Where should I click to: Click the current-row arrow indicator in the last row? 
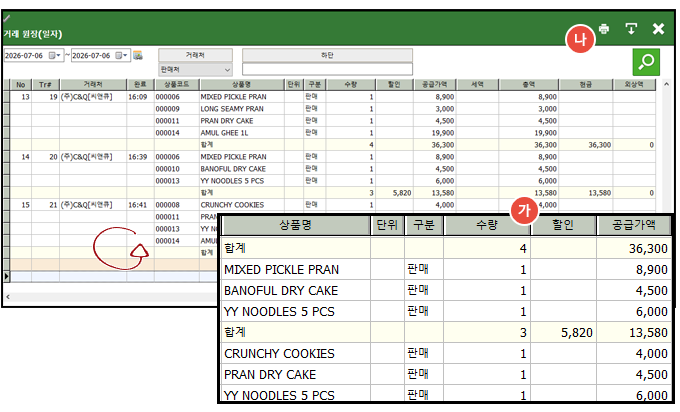(7, 276)
